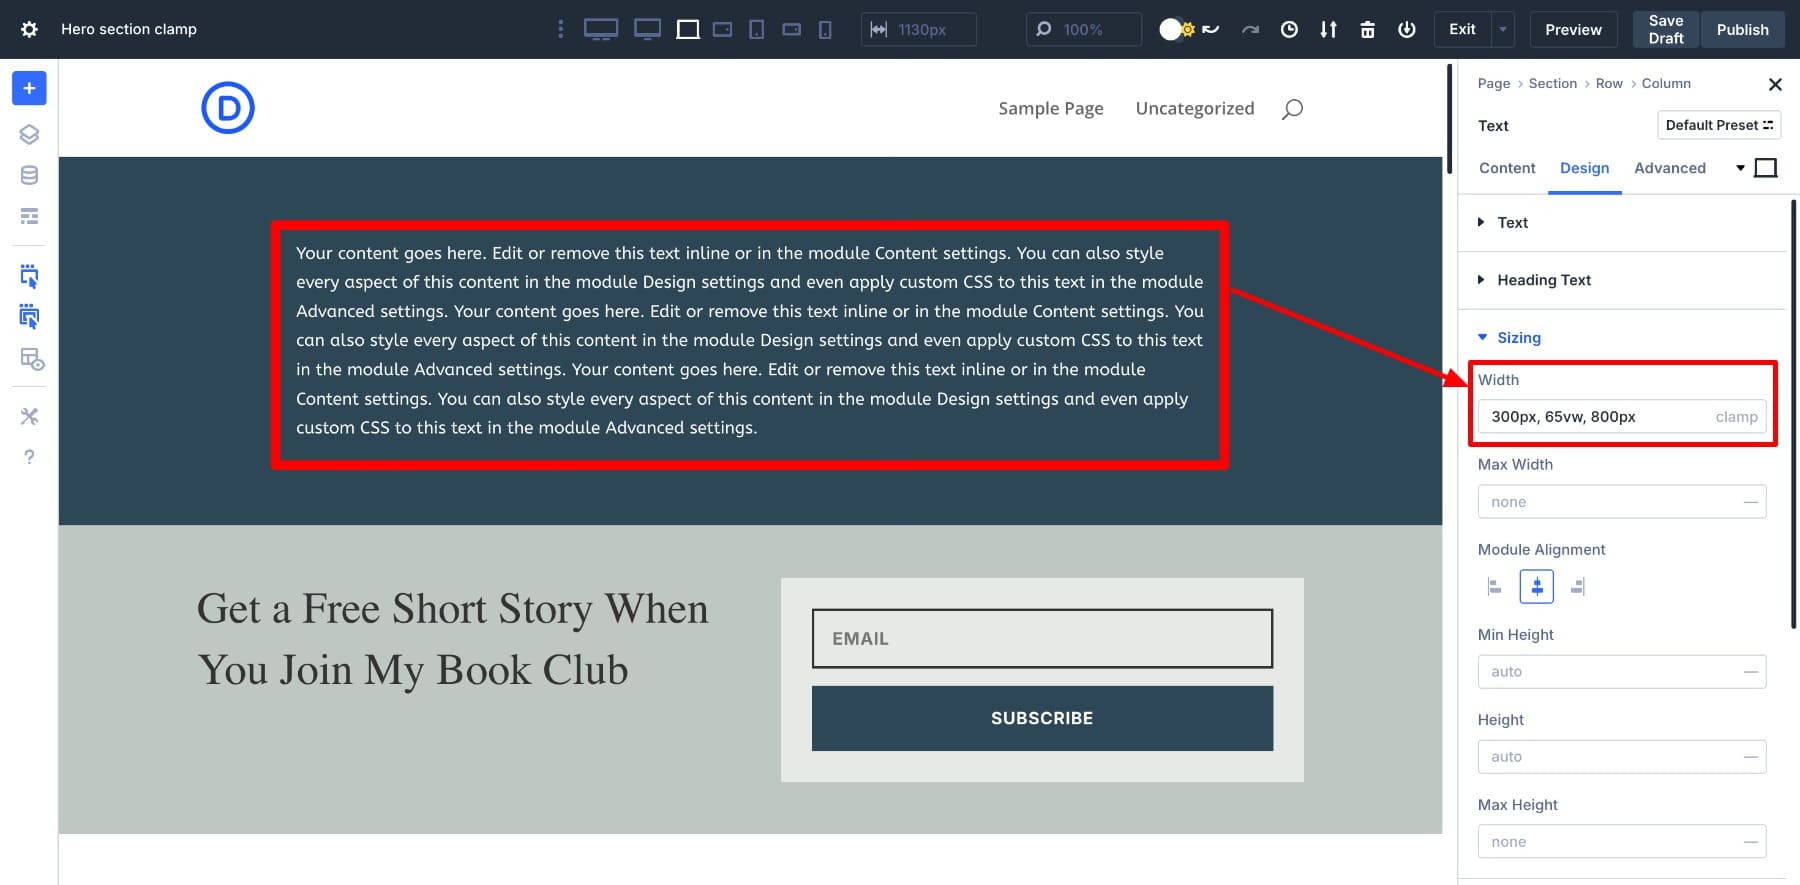
Task: Go to Page in breadcrumb
Action: pos(1494,83)
